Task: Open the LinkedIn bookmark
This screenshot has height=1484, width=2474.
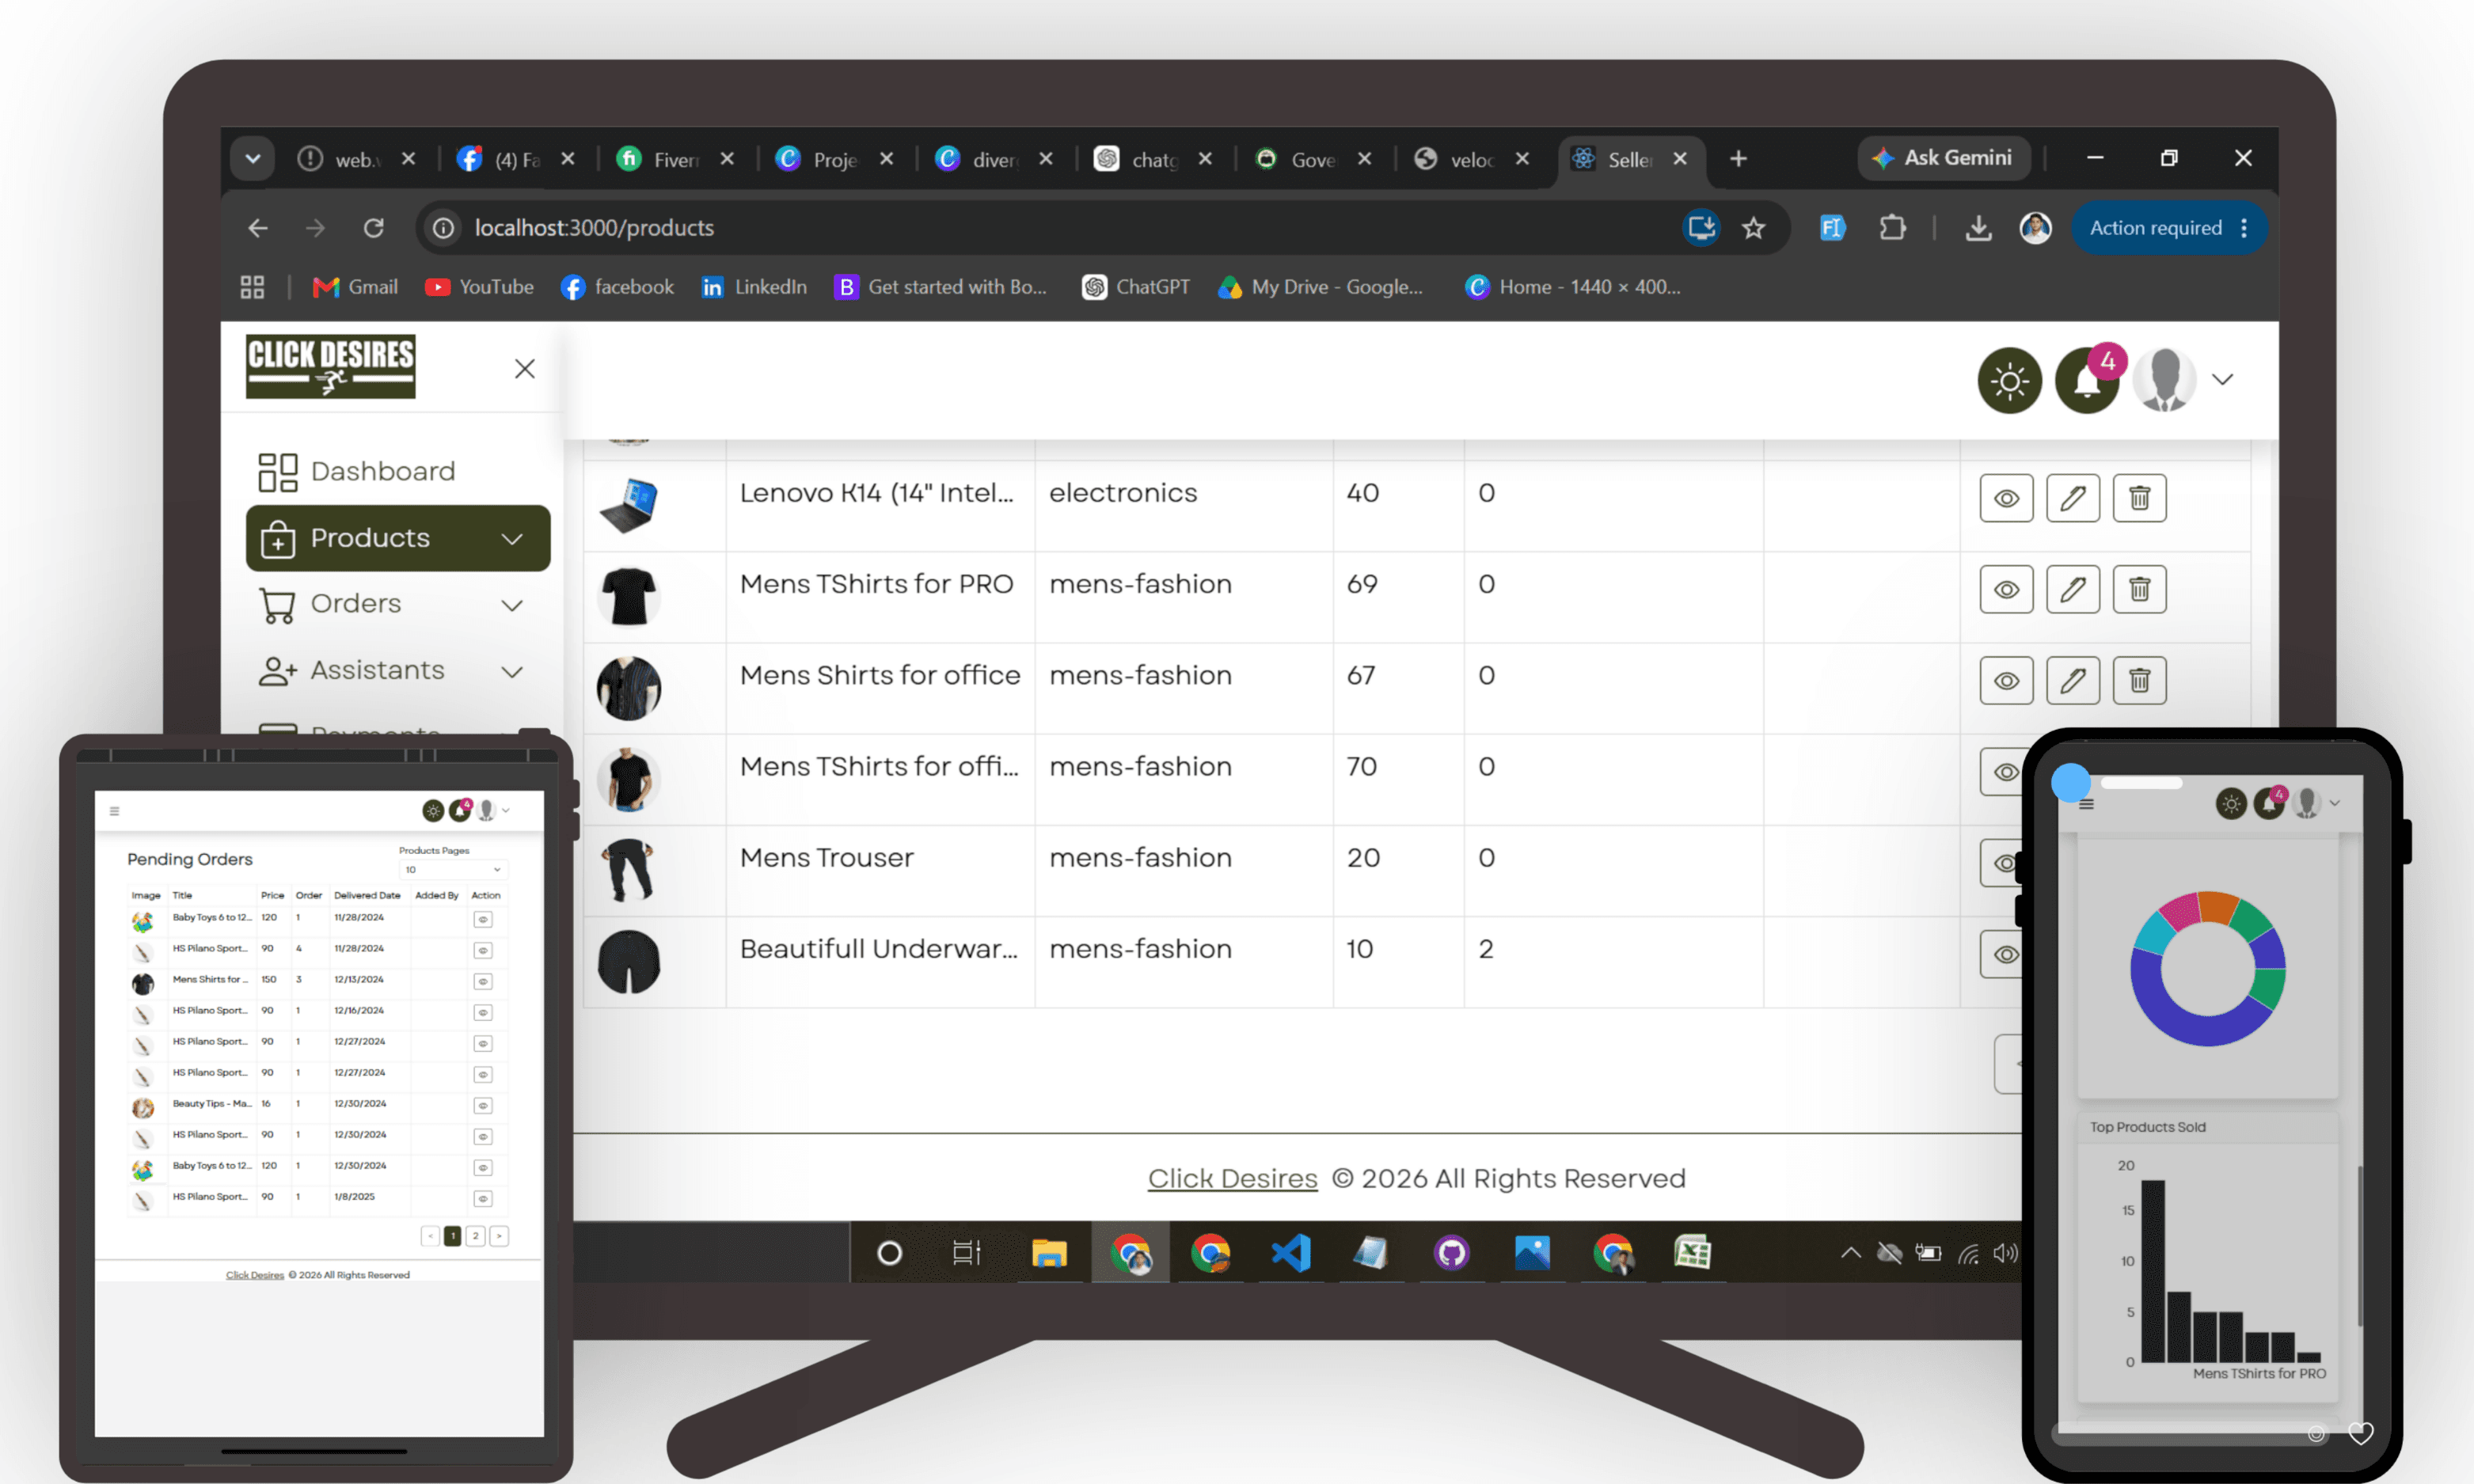Action: click(754, 287)
